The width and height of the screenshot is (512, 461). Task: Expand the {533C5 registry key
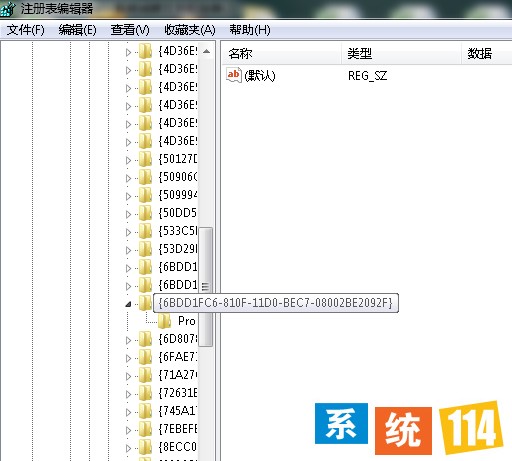(128, 232)
